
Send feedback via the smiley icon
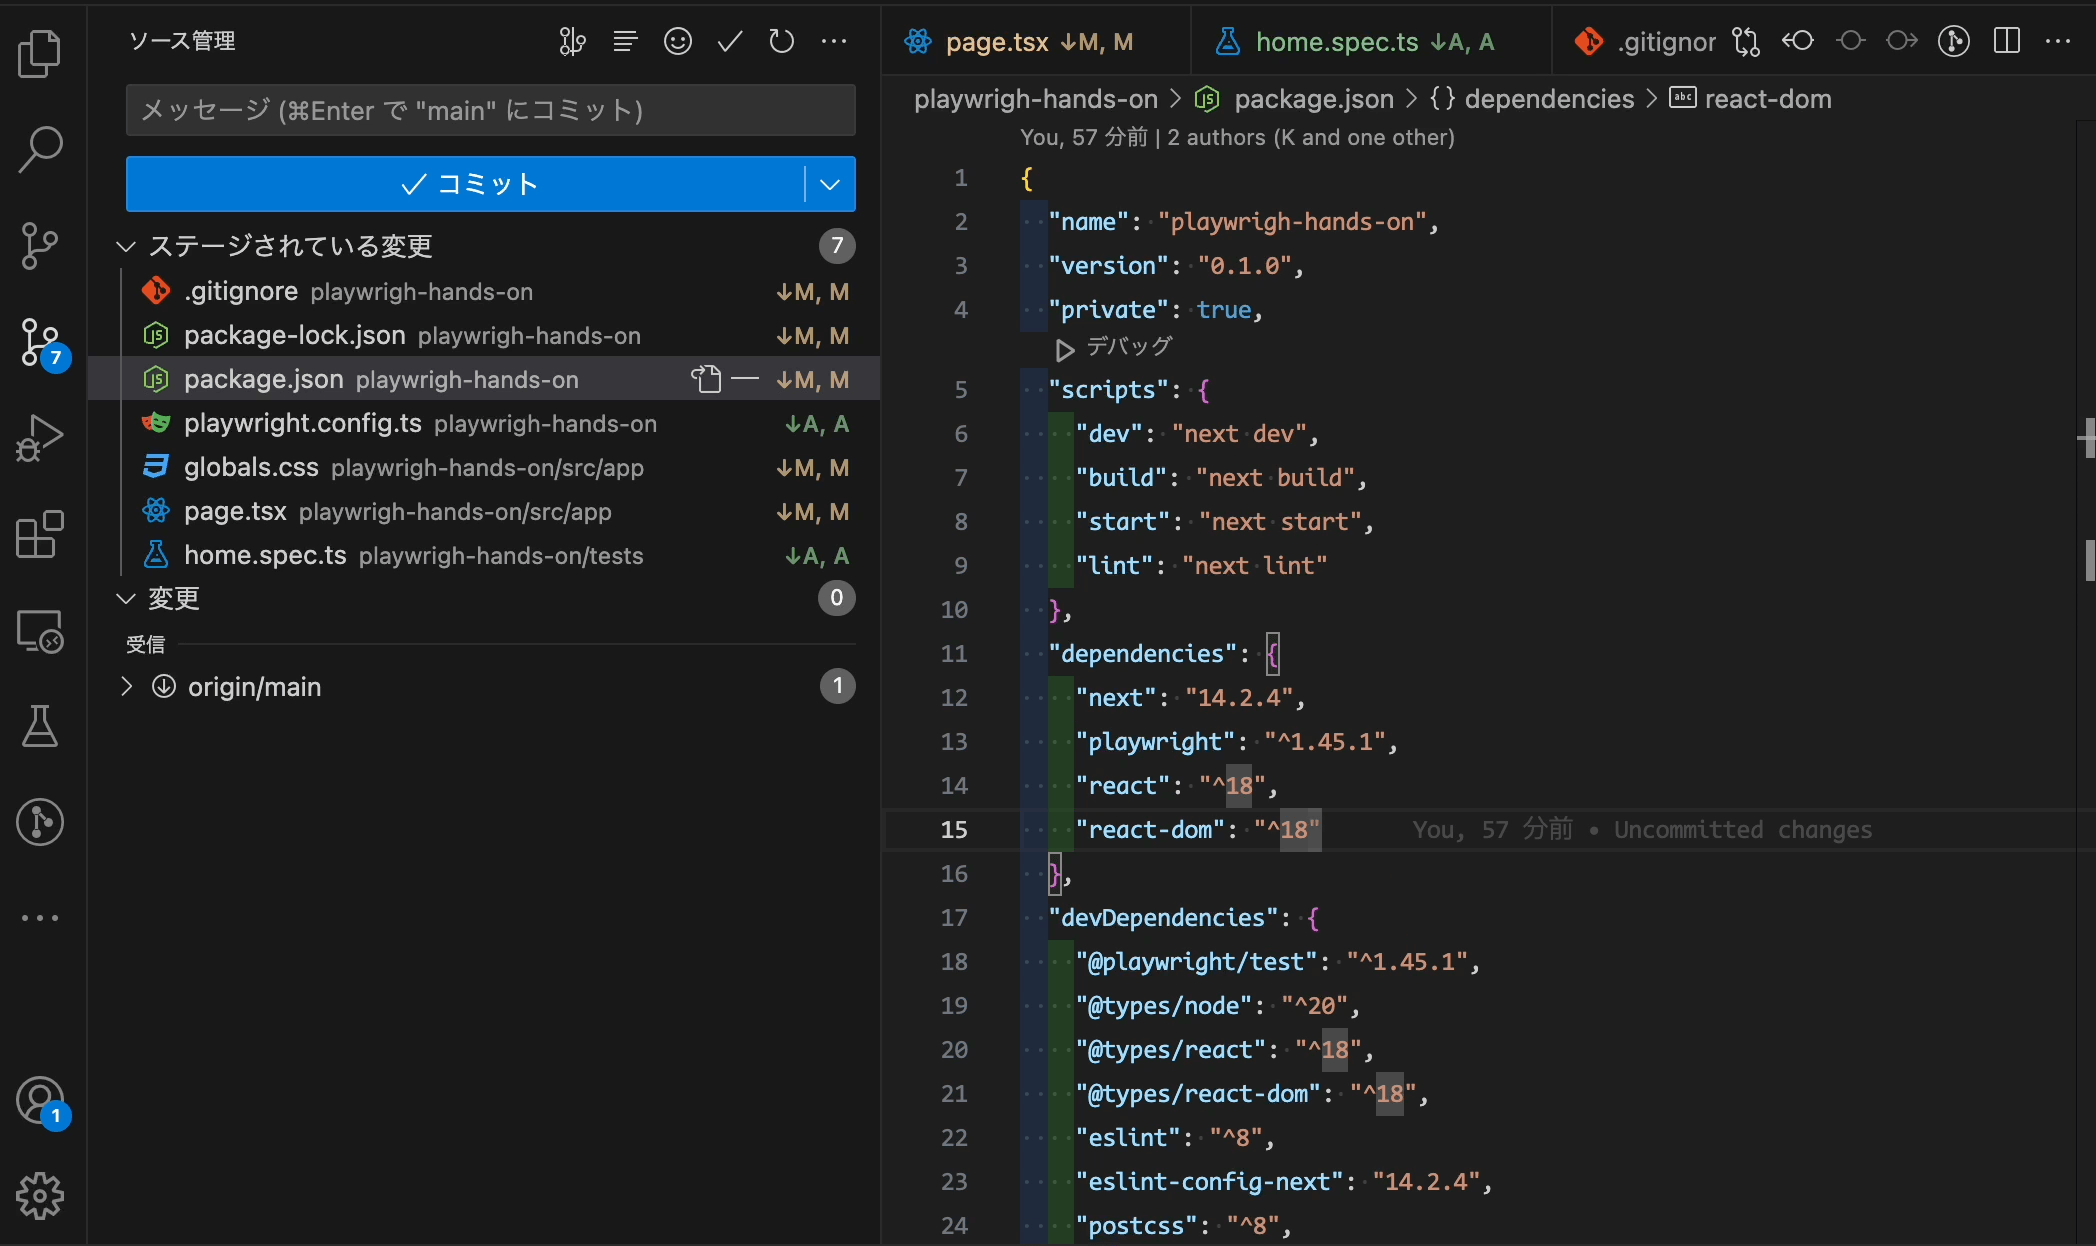(678, 41)
